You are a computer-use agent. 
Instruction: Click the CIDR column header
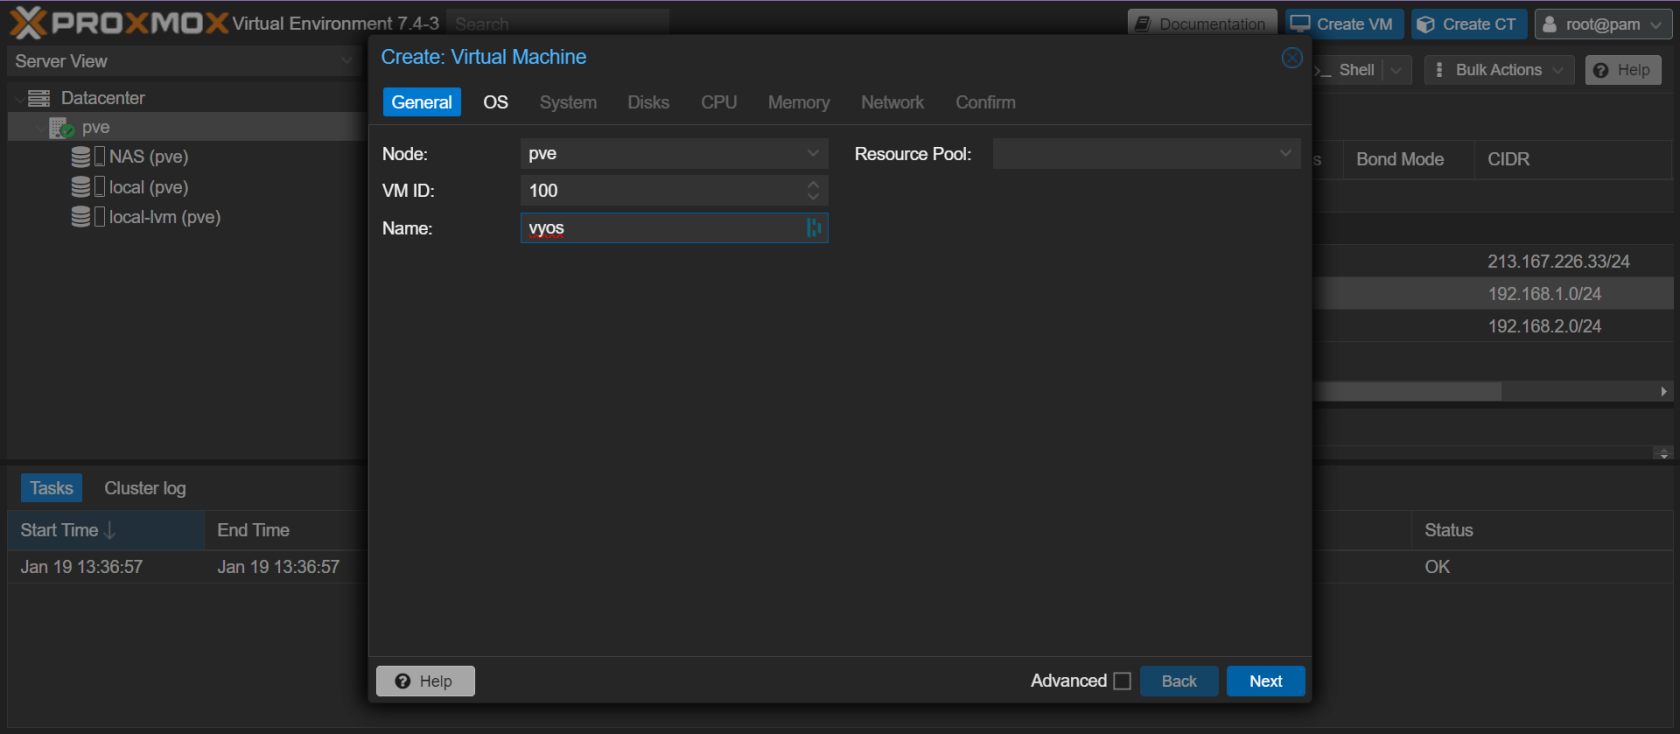pos(1573,160)
